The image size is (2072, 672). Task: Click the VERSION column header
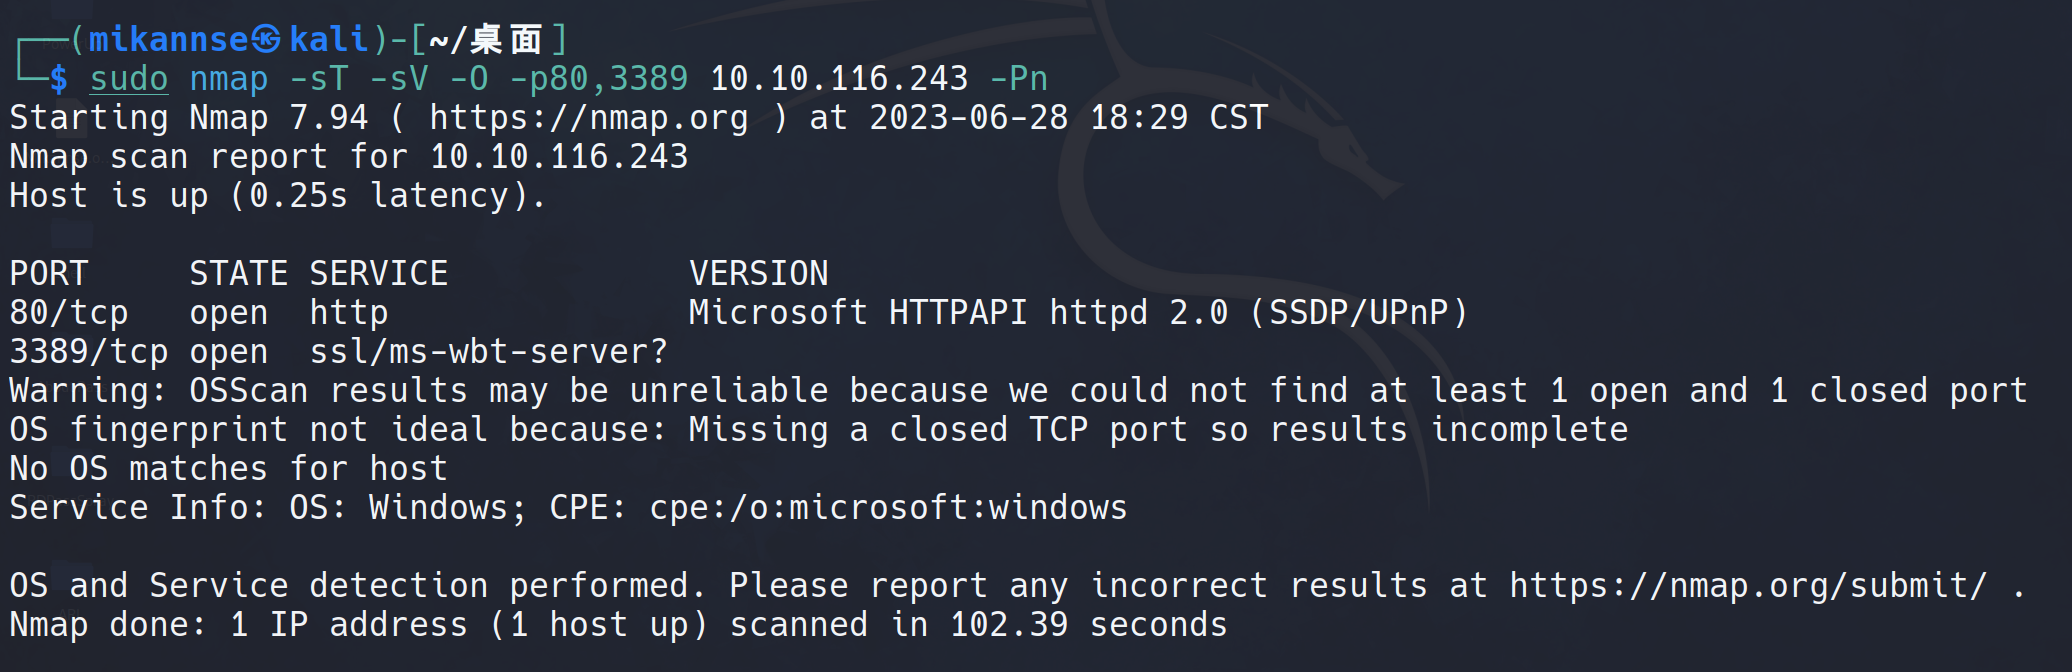[x=758, y=274]
